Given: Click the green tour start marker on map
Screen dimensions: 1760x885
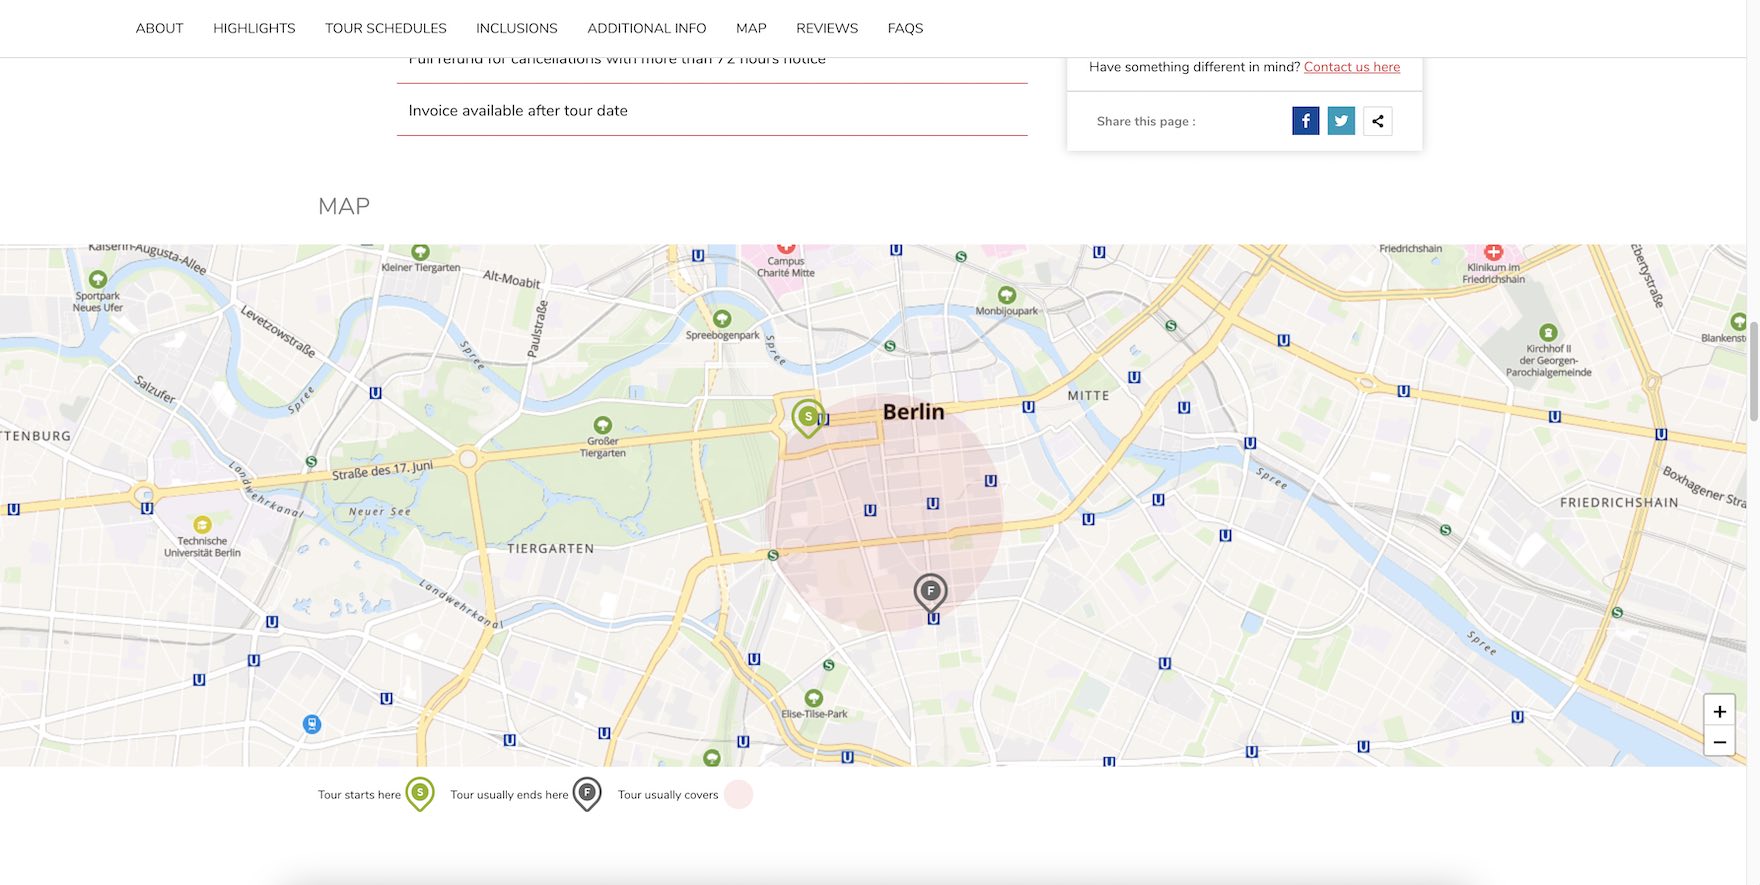Looking at the screenshot, I should [x=808, y=417].
